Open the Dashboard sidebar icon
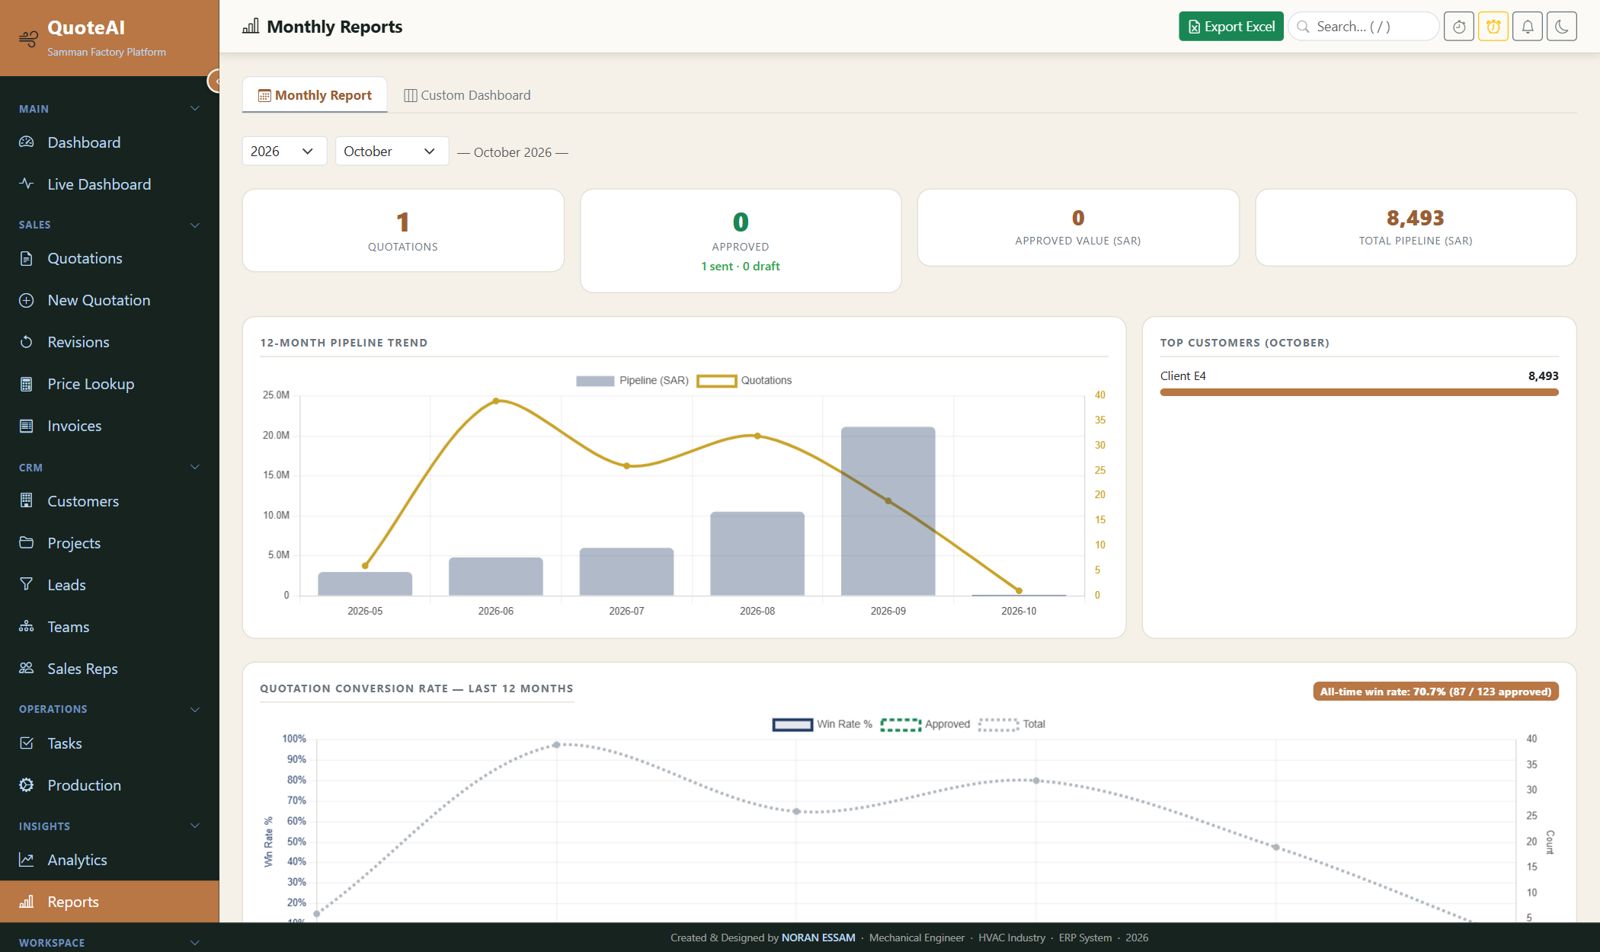The width and height of the screenshot is (1600, 952). 26,142
